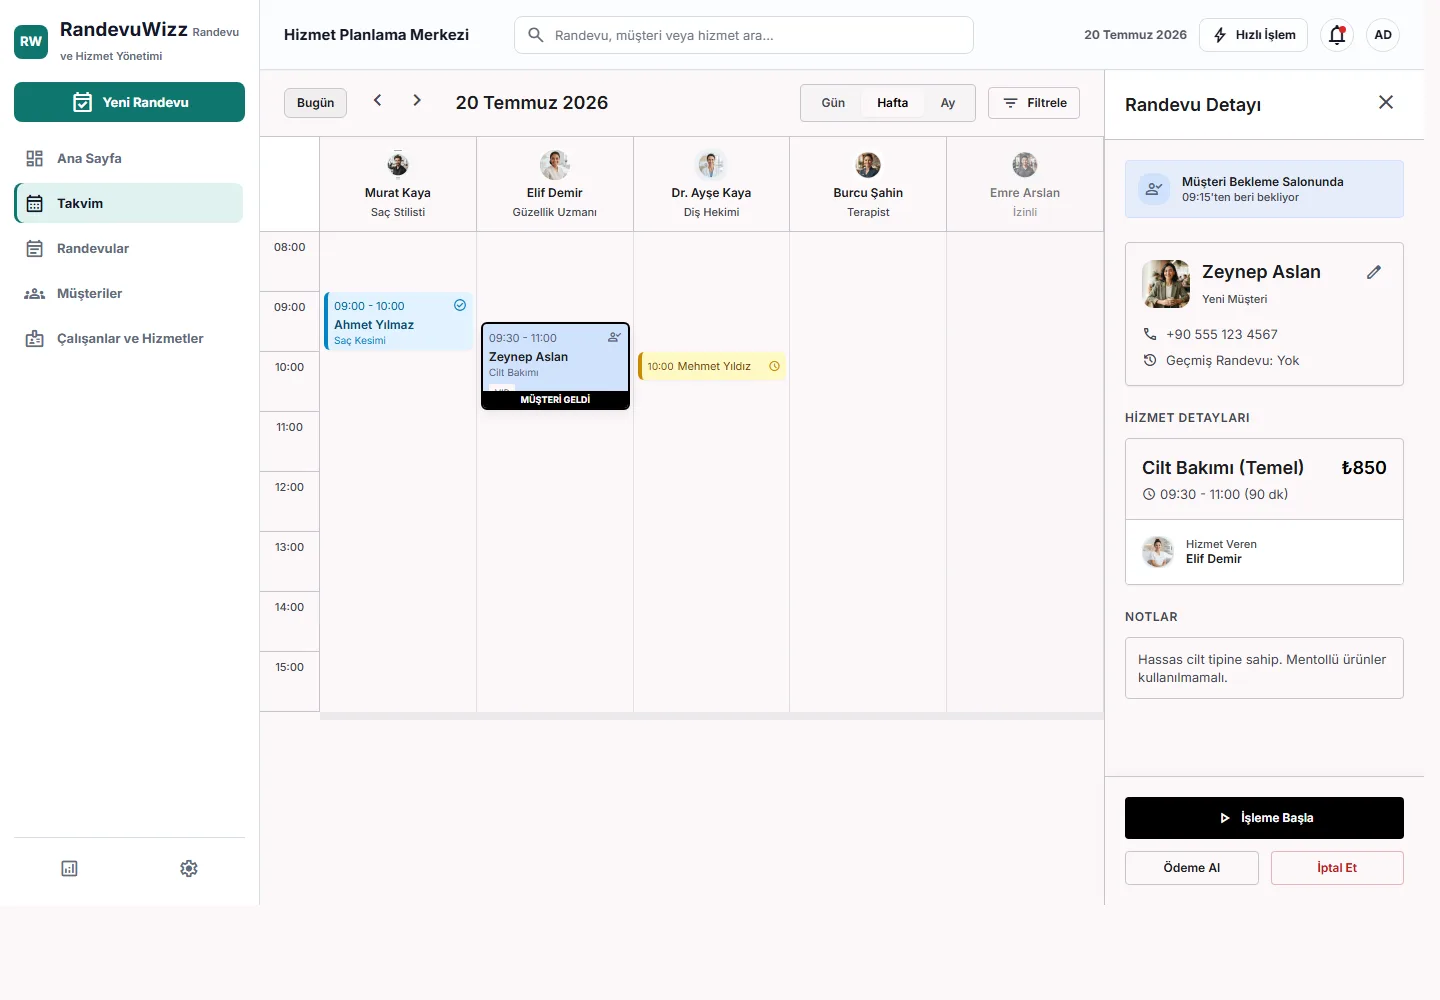
Task: Click the İptal Et button
Action: (x=1337, y=868)
